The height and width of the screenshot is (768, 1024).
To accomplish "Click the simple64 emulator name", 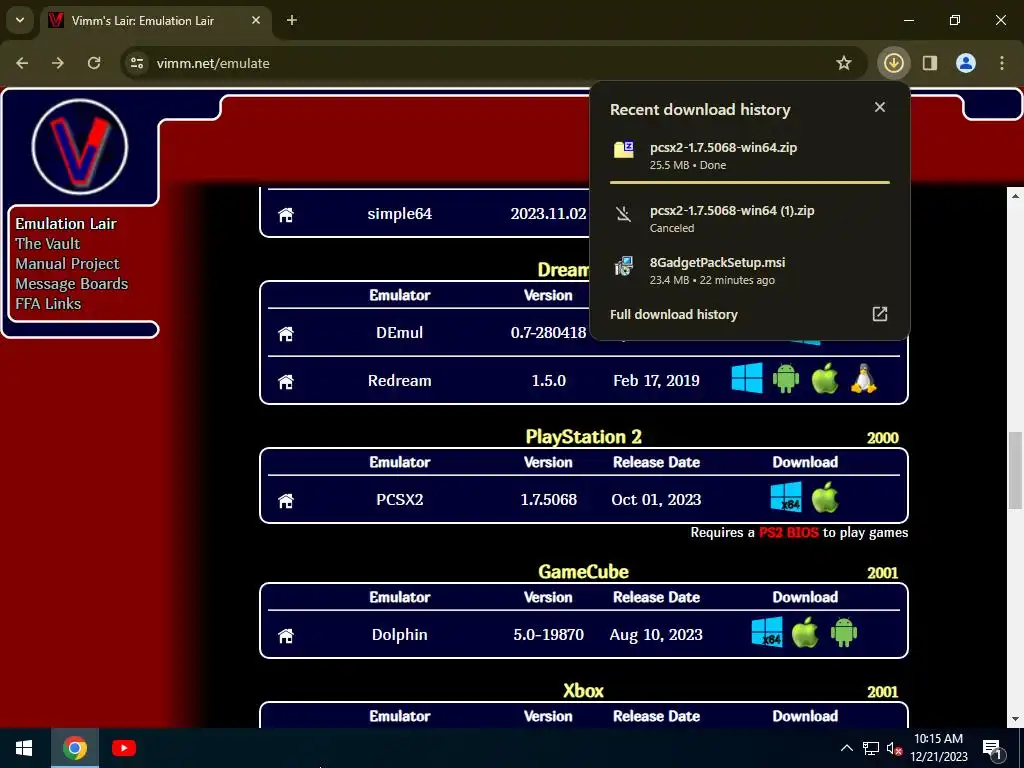I will [400, 214].
